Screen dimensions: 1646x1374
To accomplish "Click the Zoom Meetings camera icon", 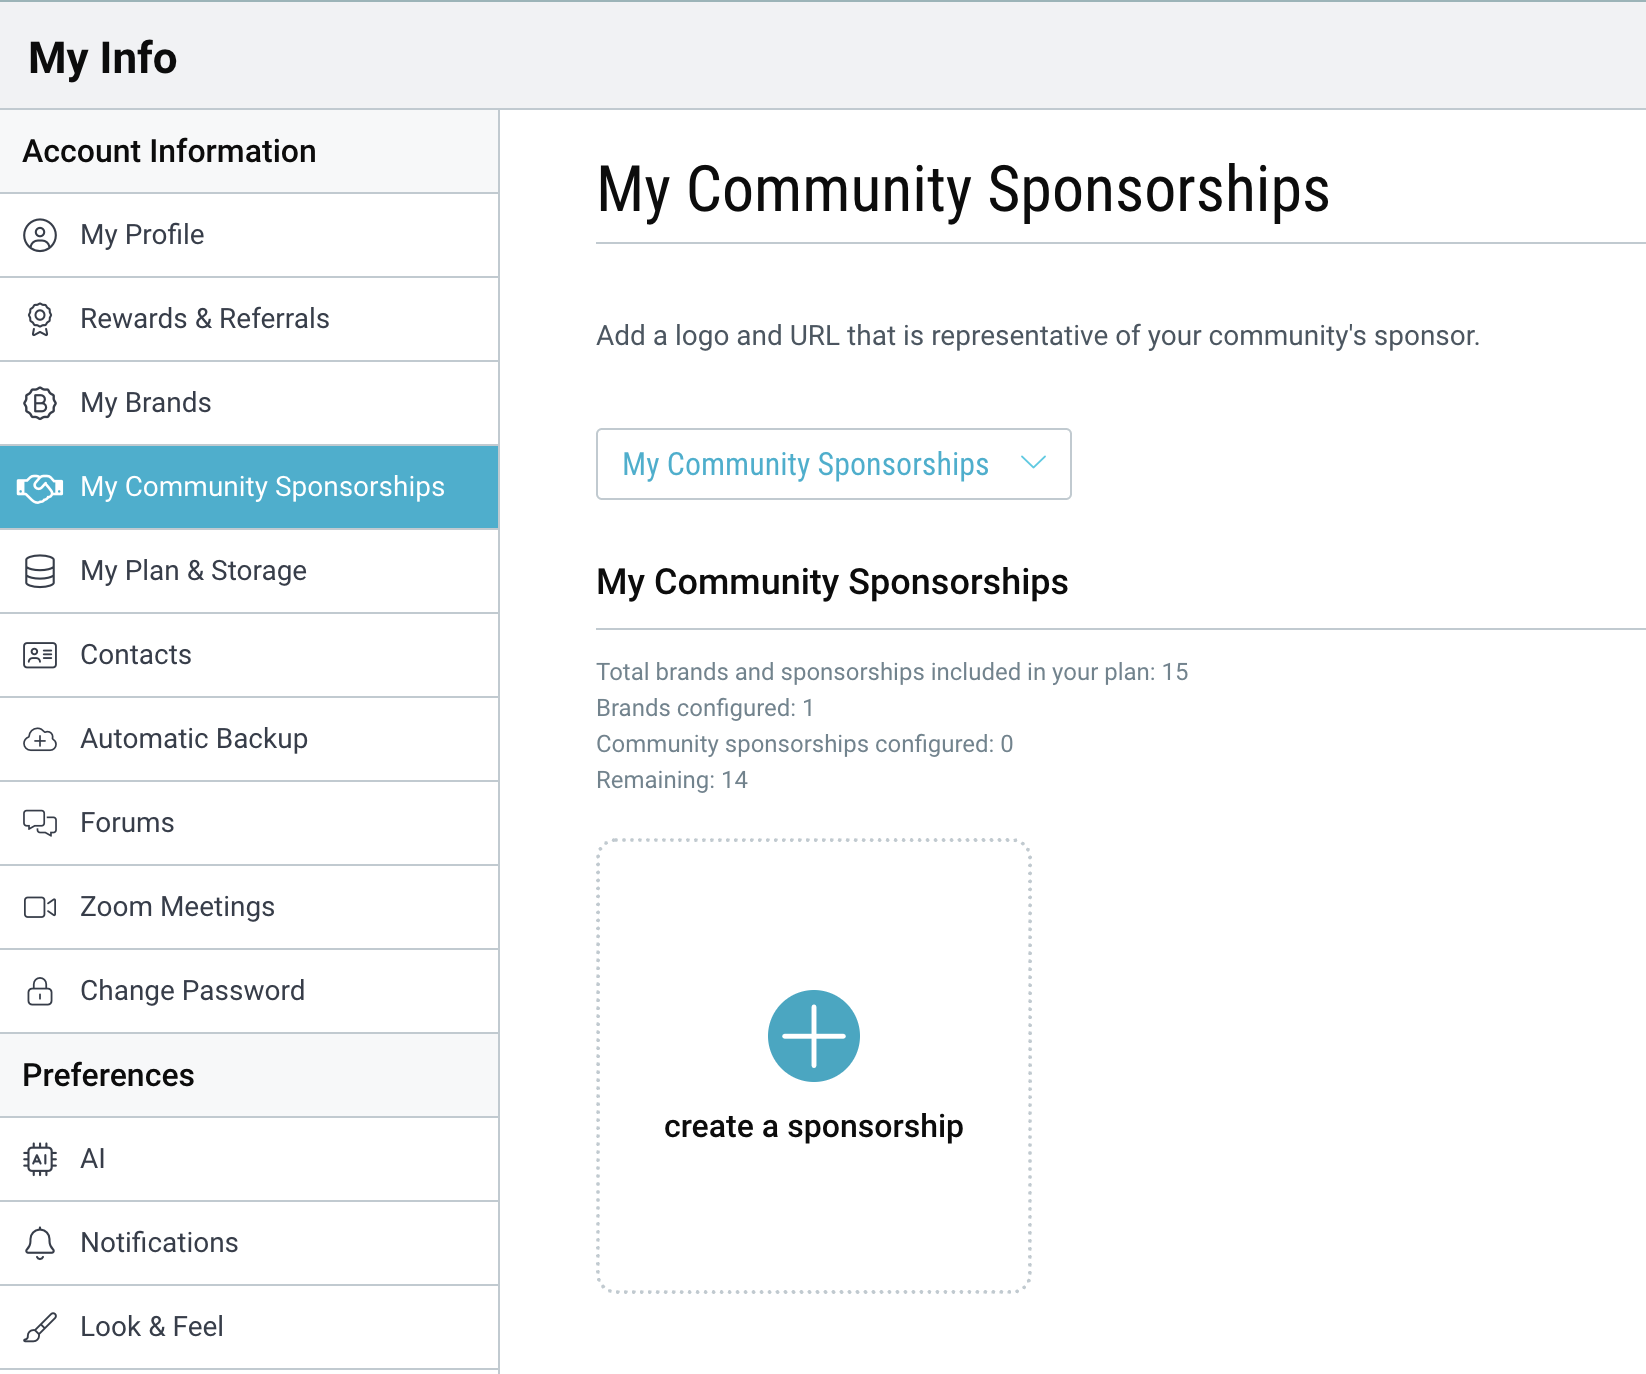I will [x=40, y=907].
